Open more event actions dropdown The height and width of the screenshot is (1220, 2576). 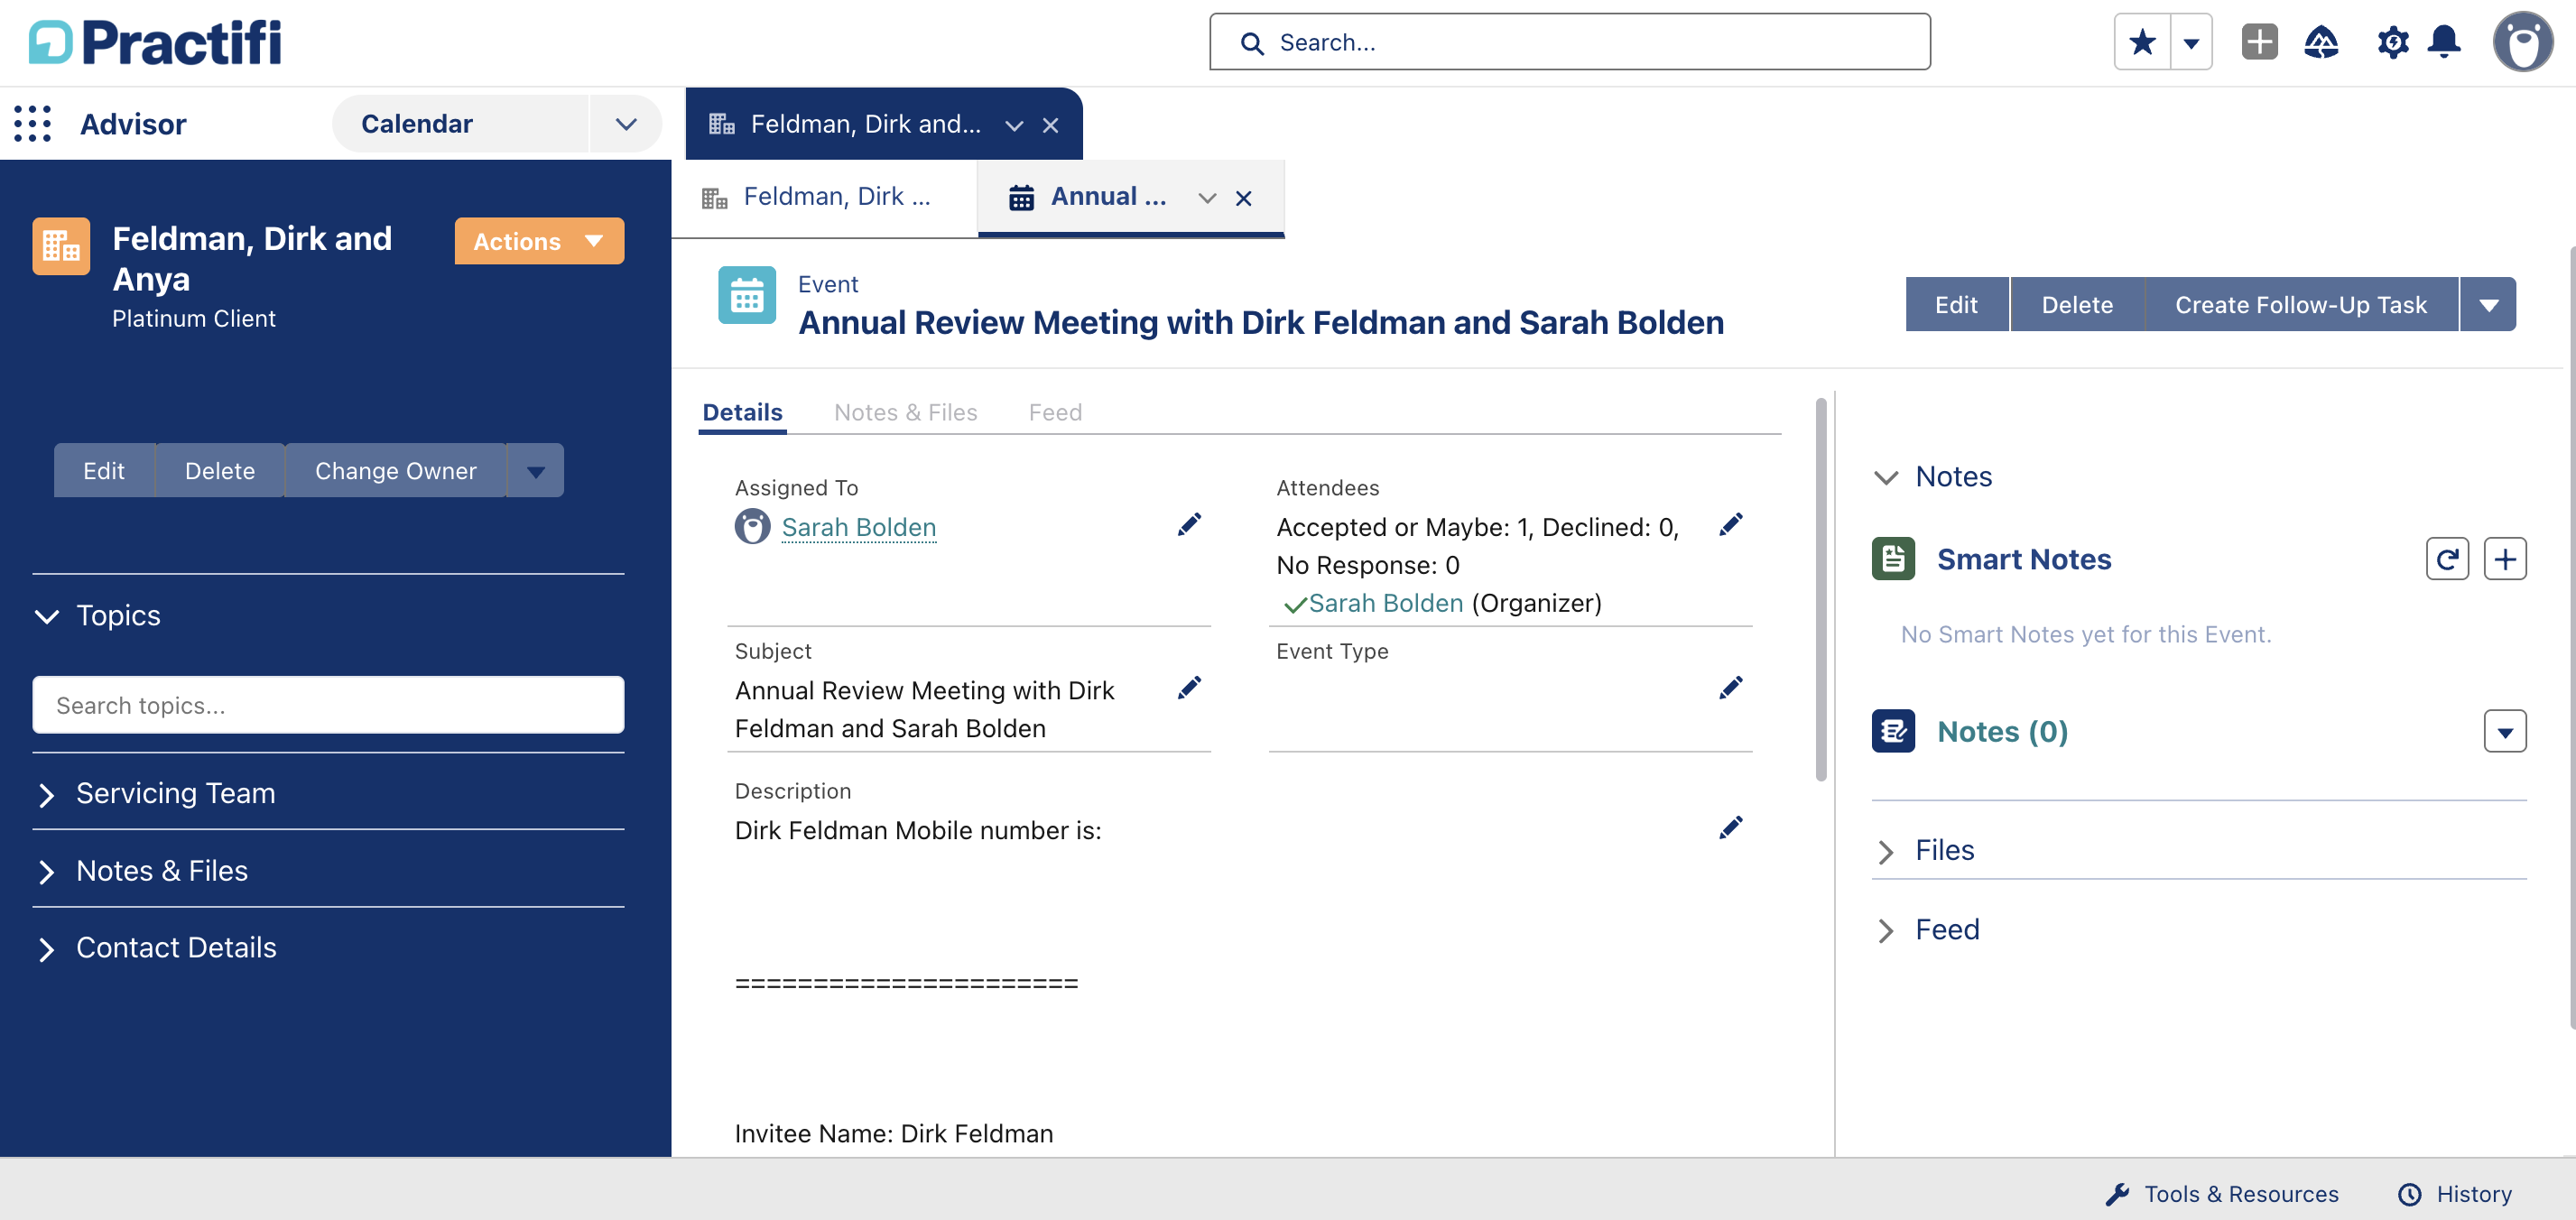click(x=2488, y=304)
